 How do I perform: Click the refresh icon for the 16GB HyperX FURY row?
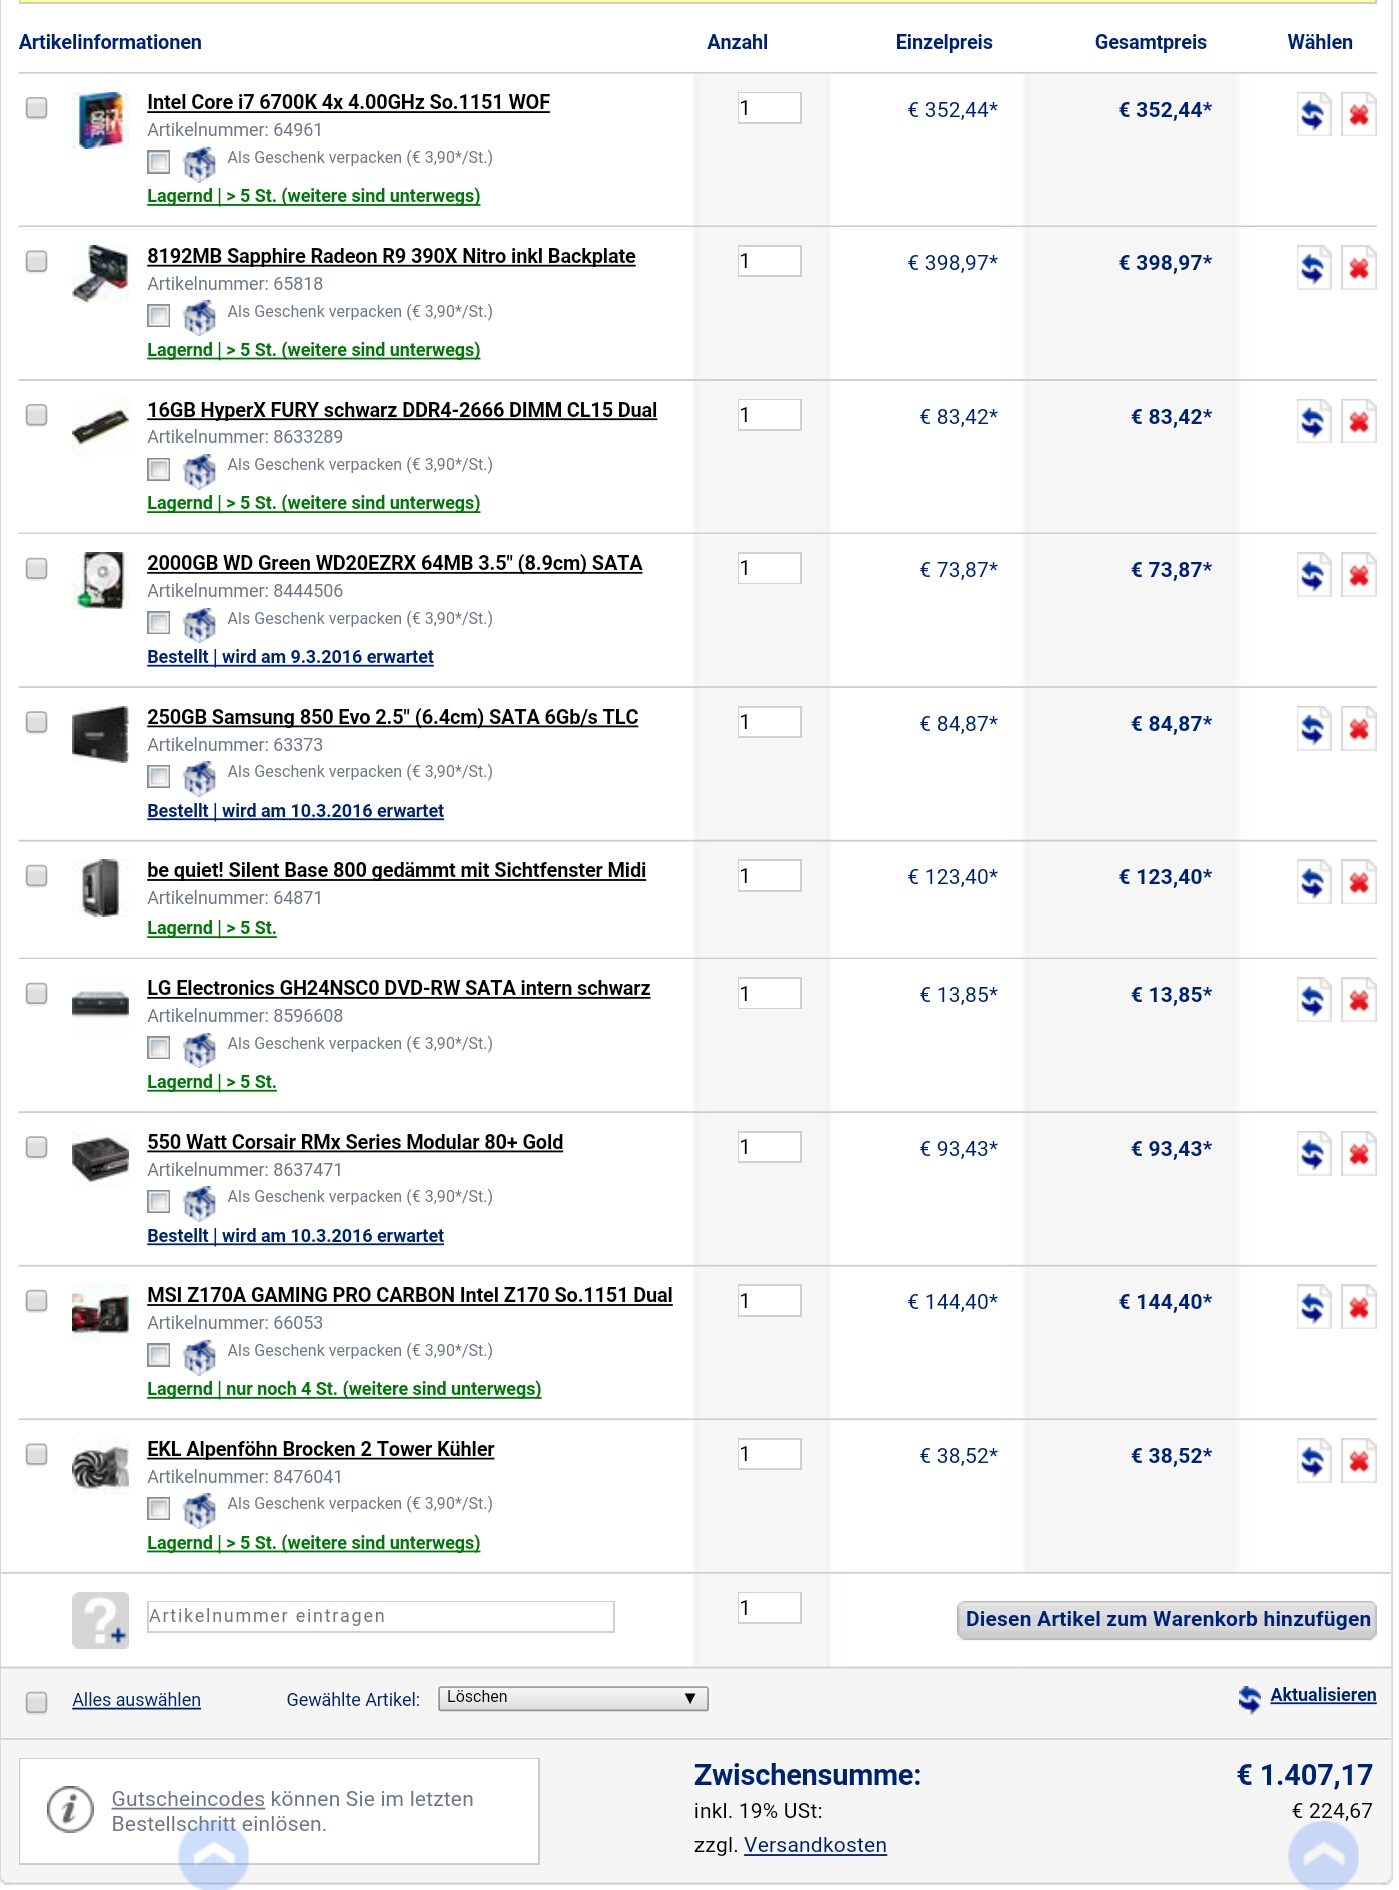coord(1313,421)
